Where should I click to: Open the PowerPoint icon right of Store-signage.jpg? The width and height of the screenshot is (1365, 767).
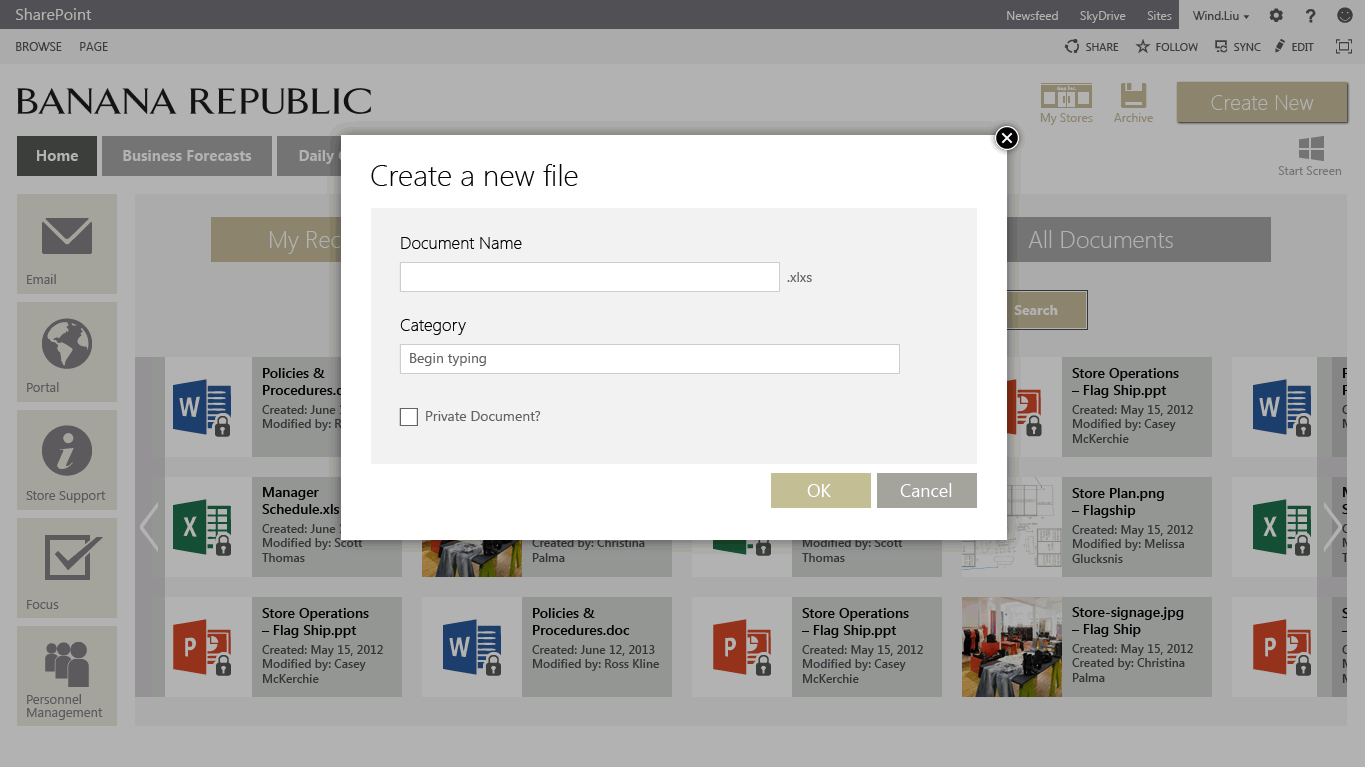pyautogui.click(x=1282, y=647)
